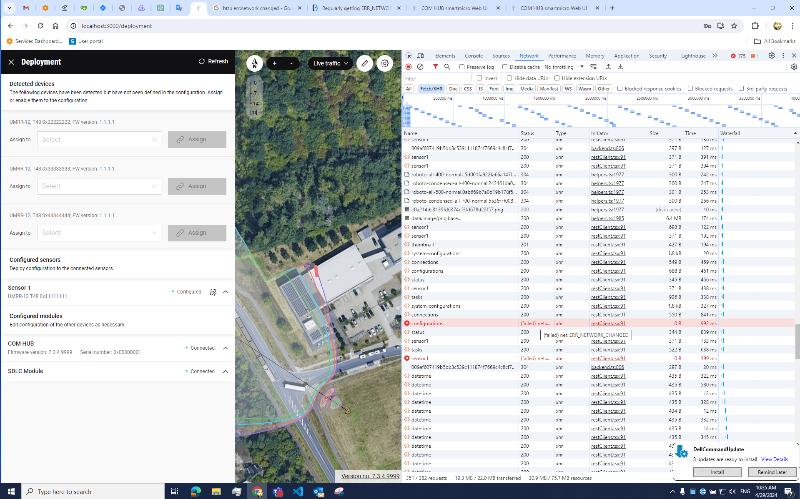Zoom out the map with the minus button
Viewport: 800px width, 499px height.
click(291, 63)
